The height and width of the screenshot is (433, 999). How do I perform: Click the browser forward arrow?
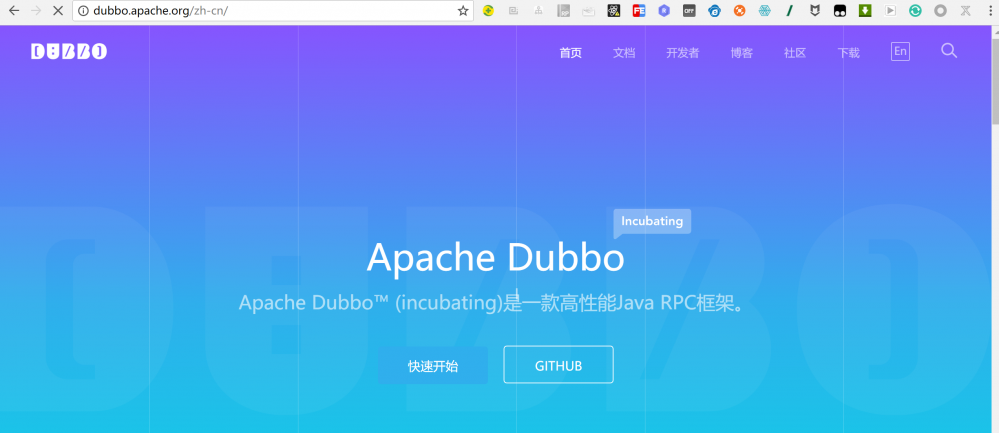pos(36,11)
